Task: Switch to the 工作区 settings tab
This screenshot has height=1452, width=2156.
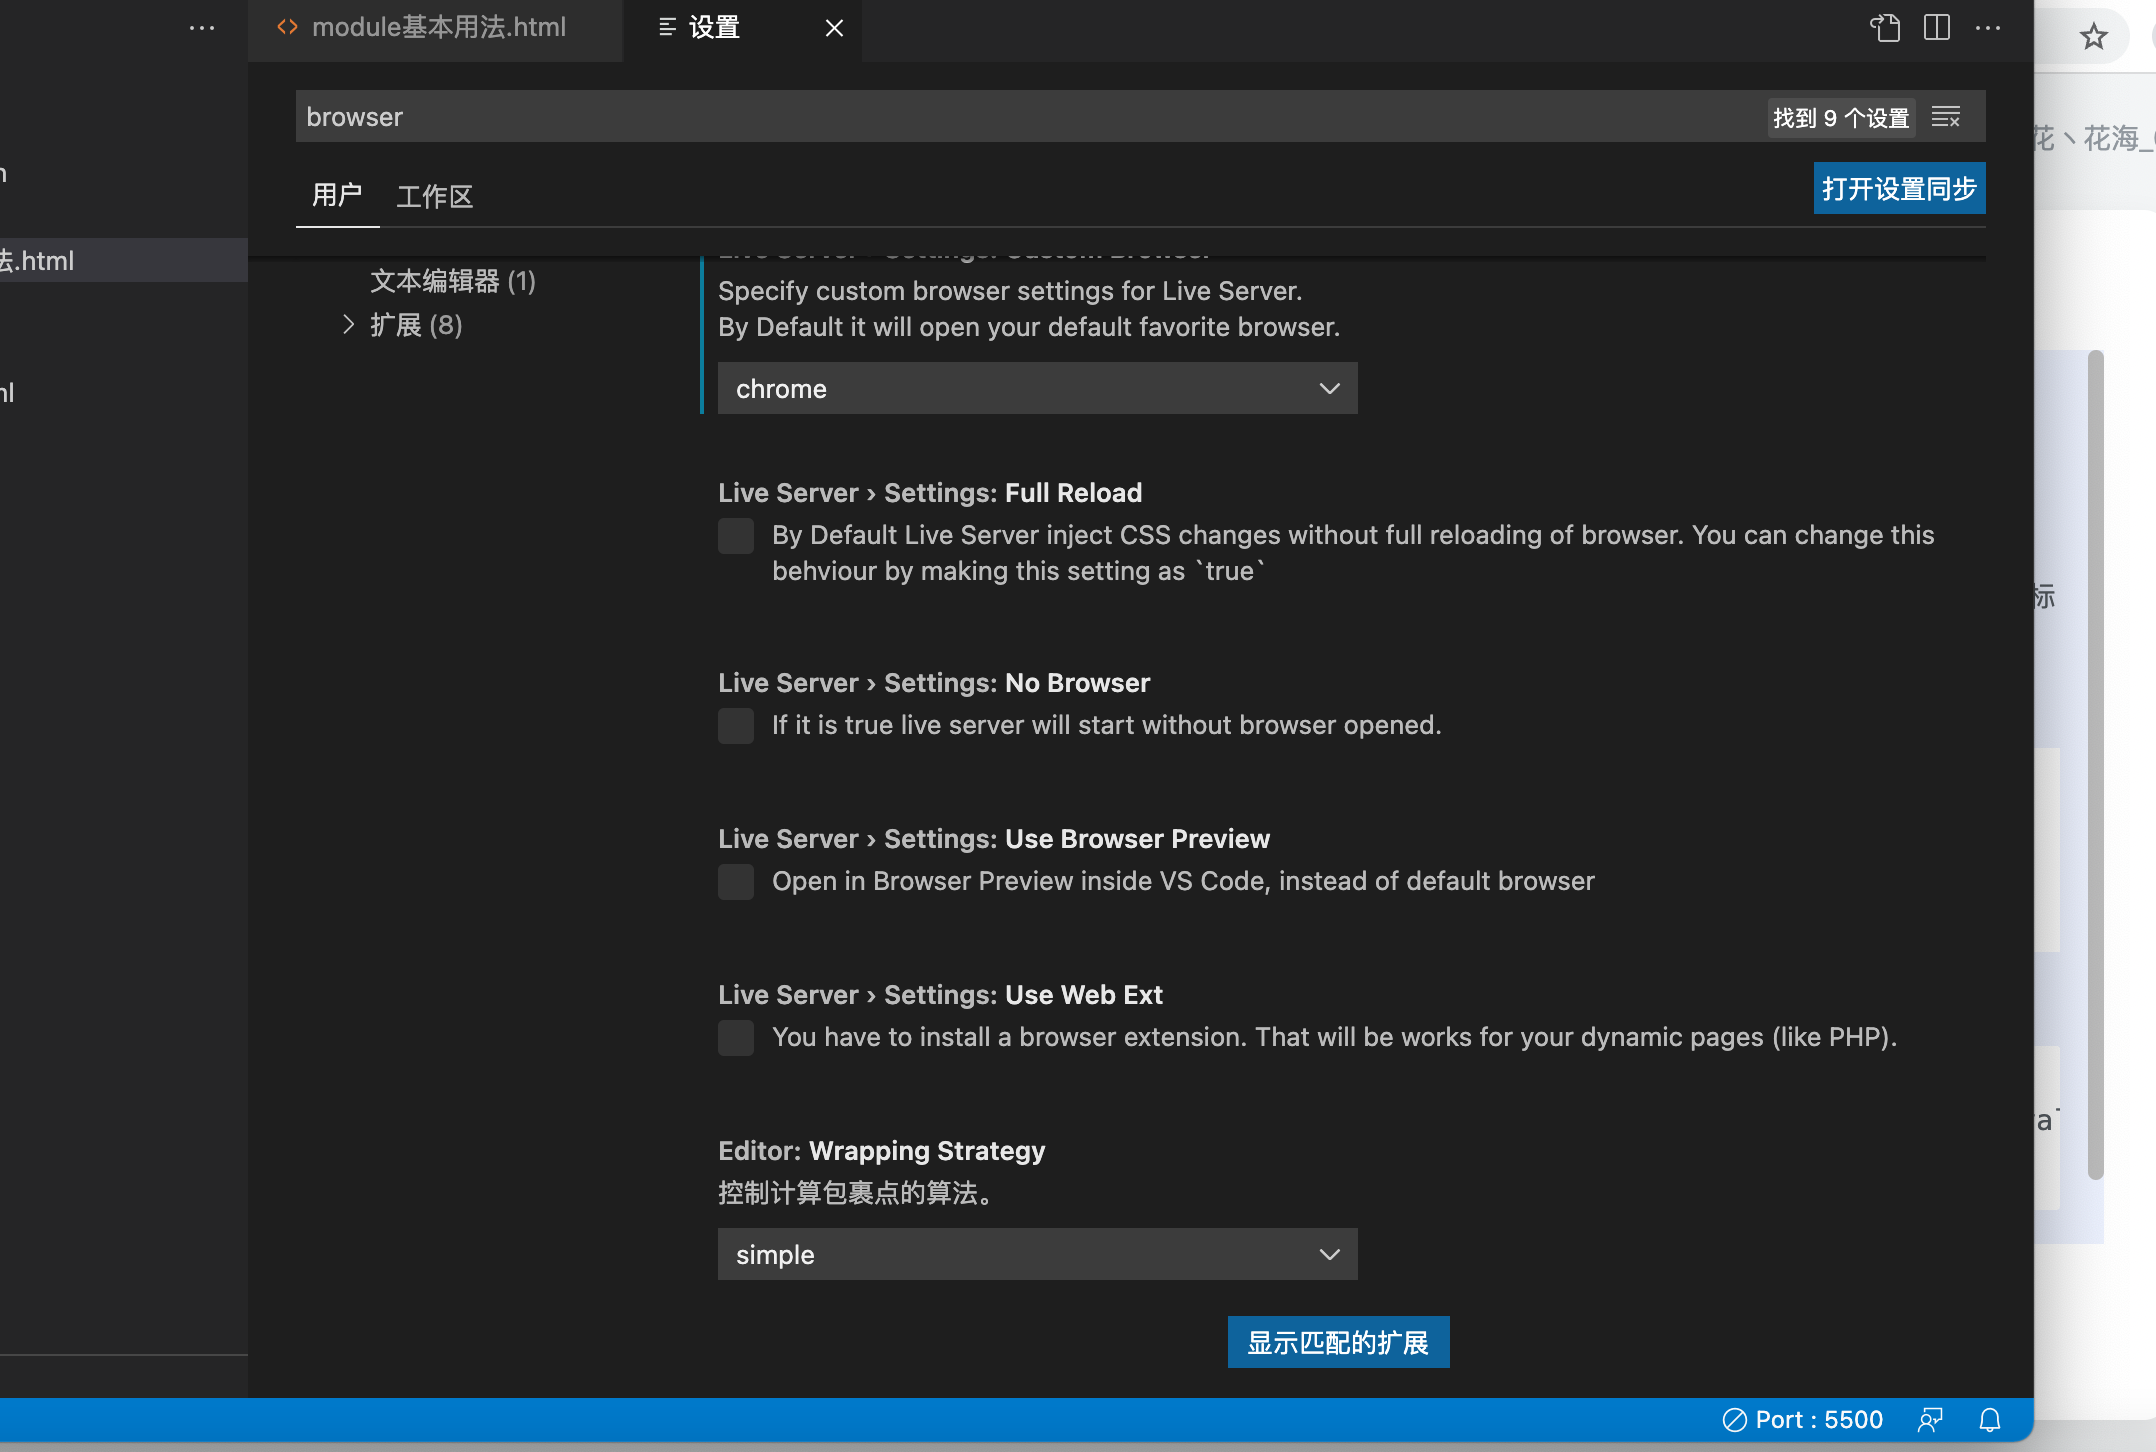Action: click(434, 196)
